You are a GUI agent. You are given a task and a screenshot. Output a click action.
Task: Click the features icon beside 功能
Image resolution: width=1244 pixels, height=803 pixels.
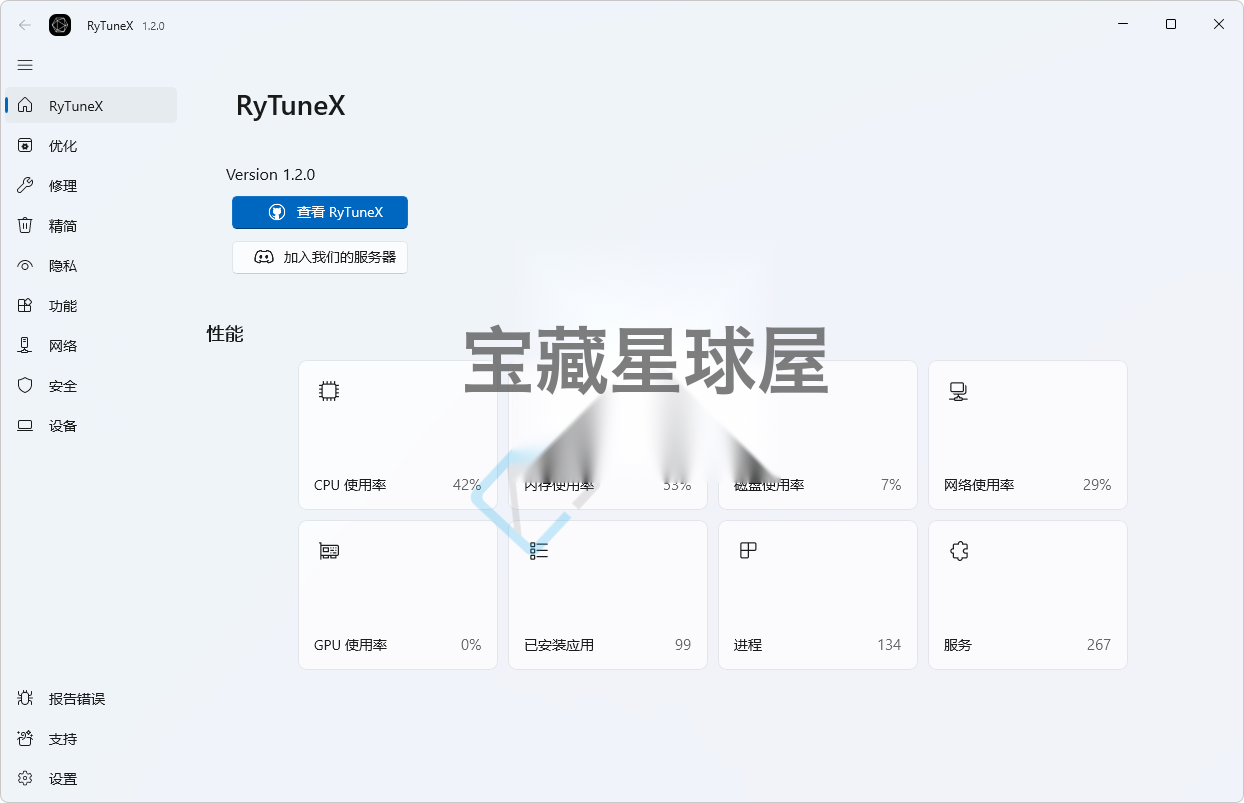point(25,305)
